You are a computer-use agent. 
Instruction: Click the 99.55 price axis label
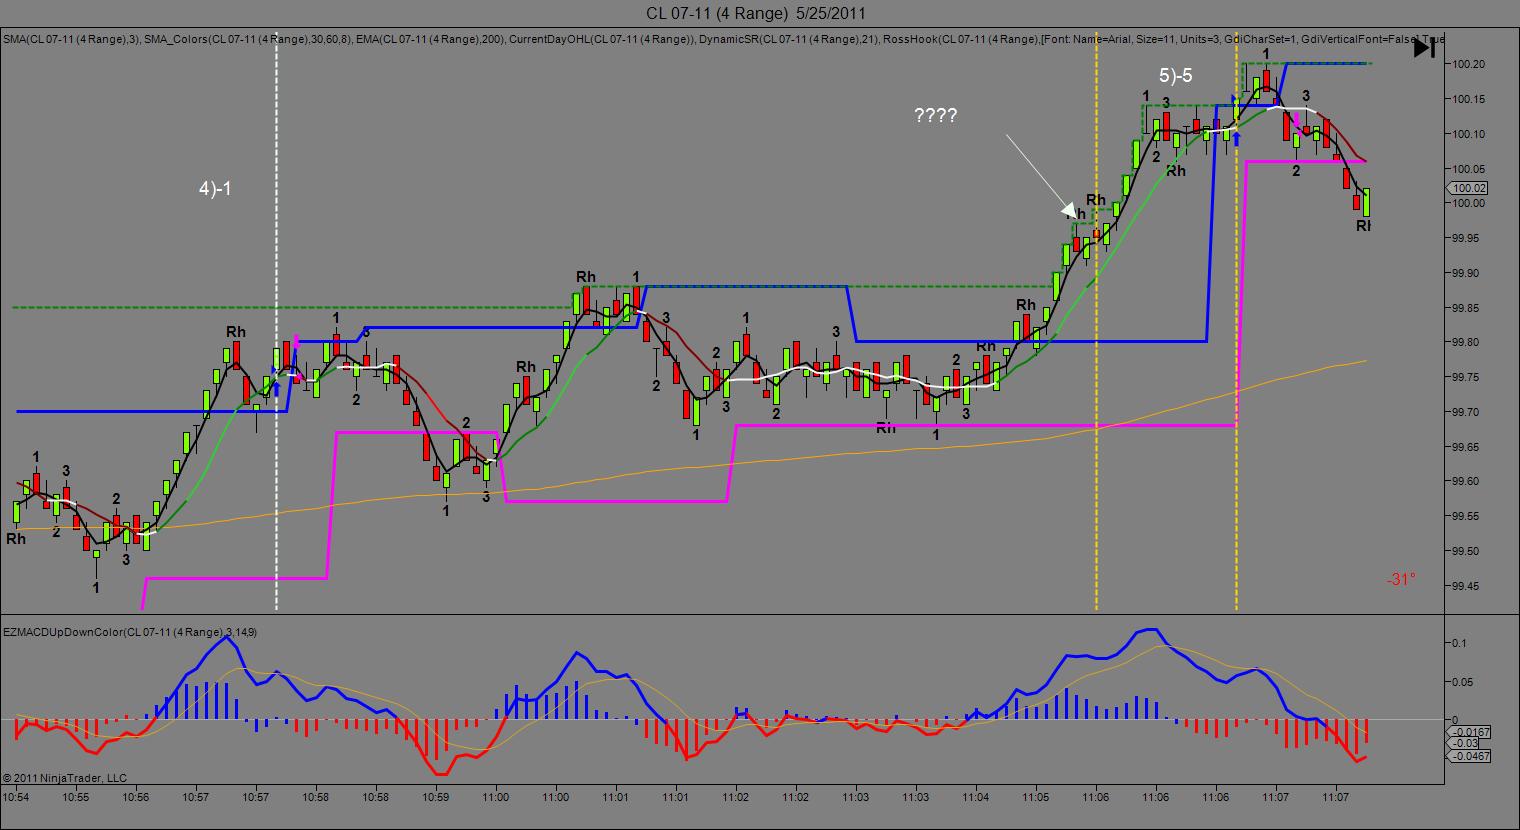pos(1468,516)
